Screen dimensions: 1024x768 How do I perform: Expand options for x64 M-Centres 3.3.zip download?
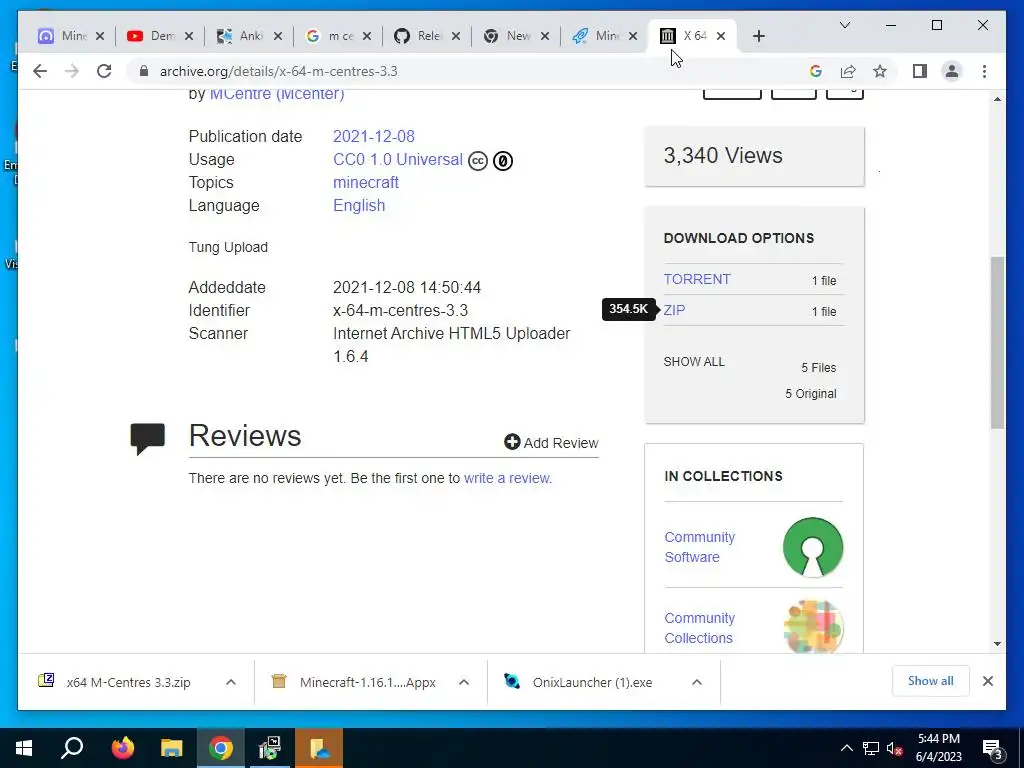pos(231,682)
